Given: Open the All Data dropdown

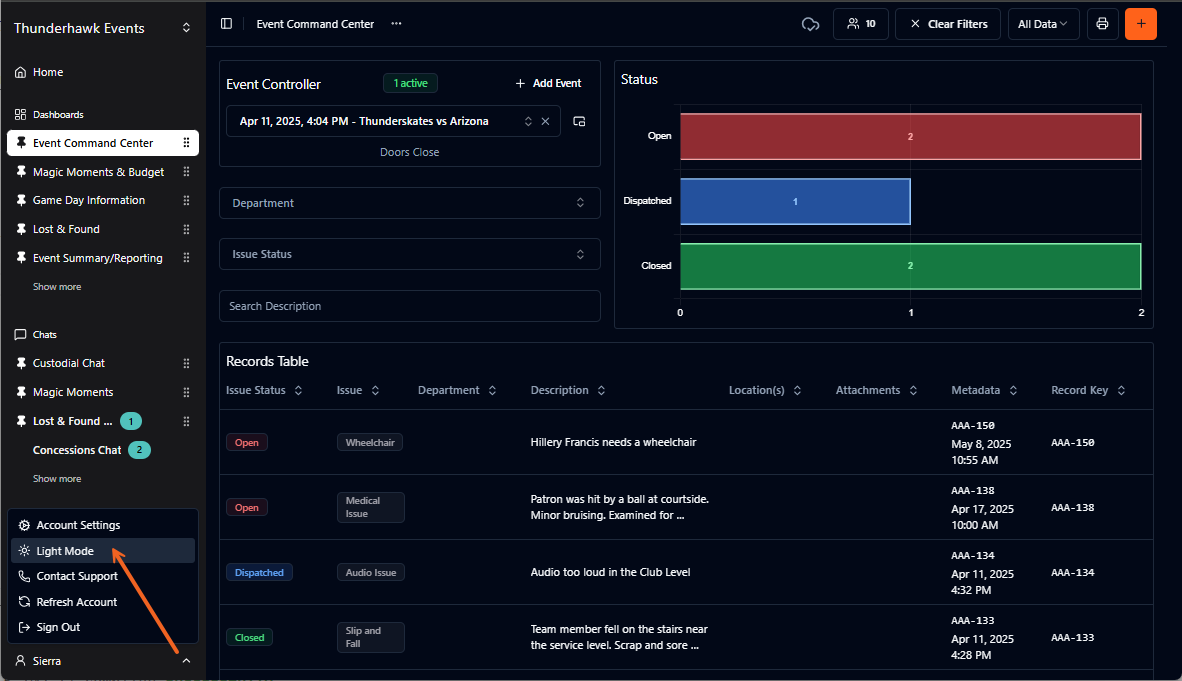Looking at the screenshot, I should pos(1043,23).
